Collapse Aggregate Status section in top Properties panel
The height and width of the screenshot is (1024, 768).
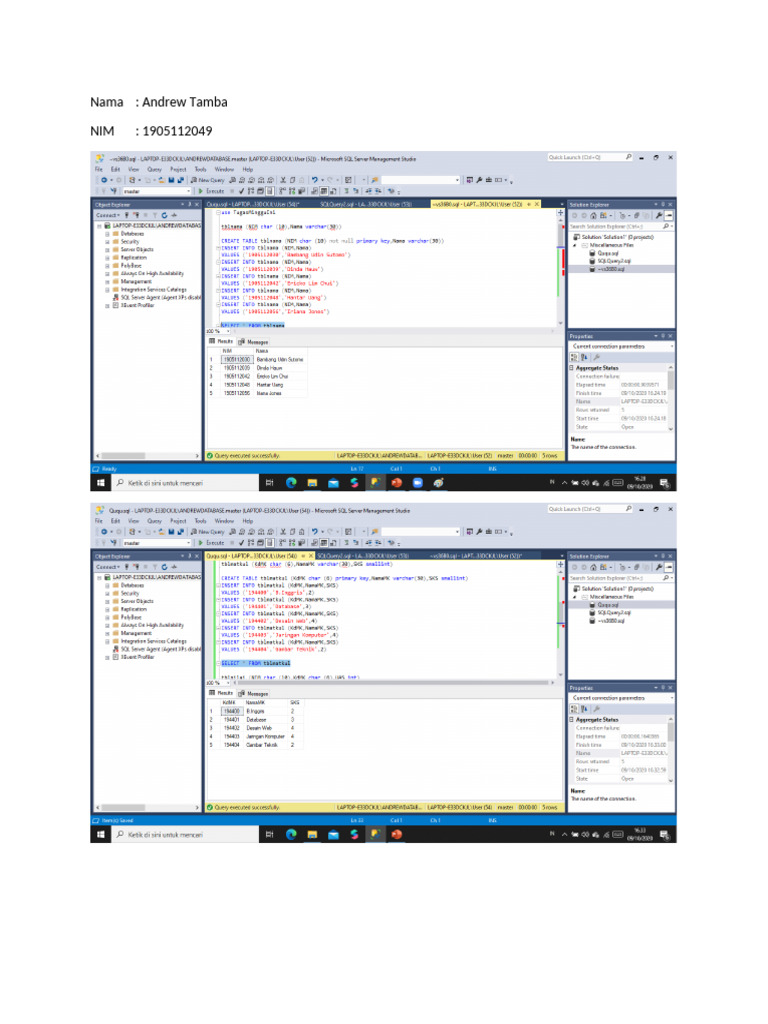pos(571,368)
